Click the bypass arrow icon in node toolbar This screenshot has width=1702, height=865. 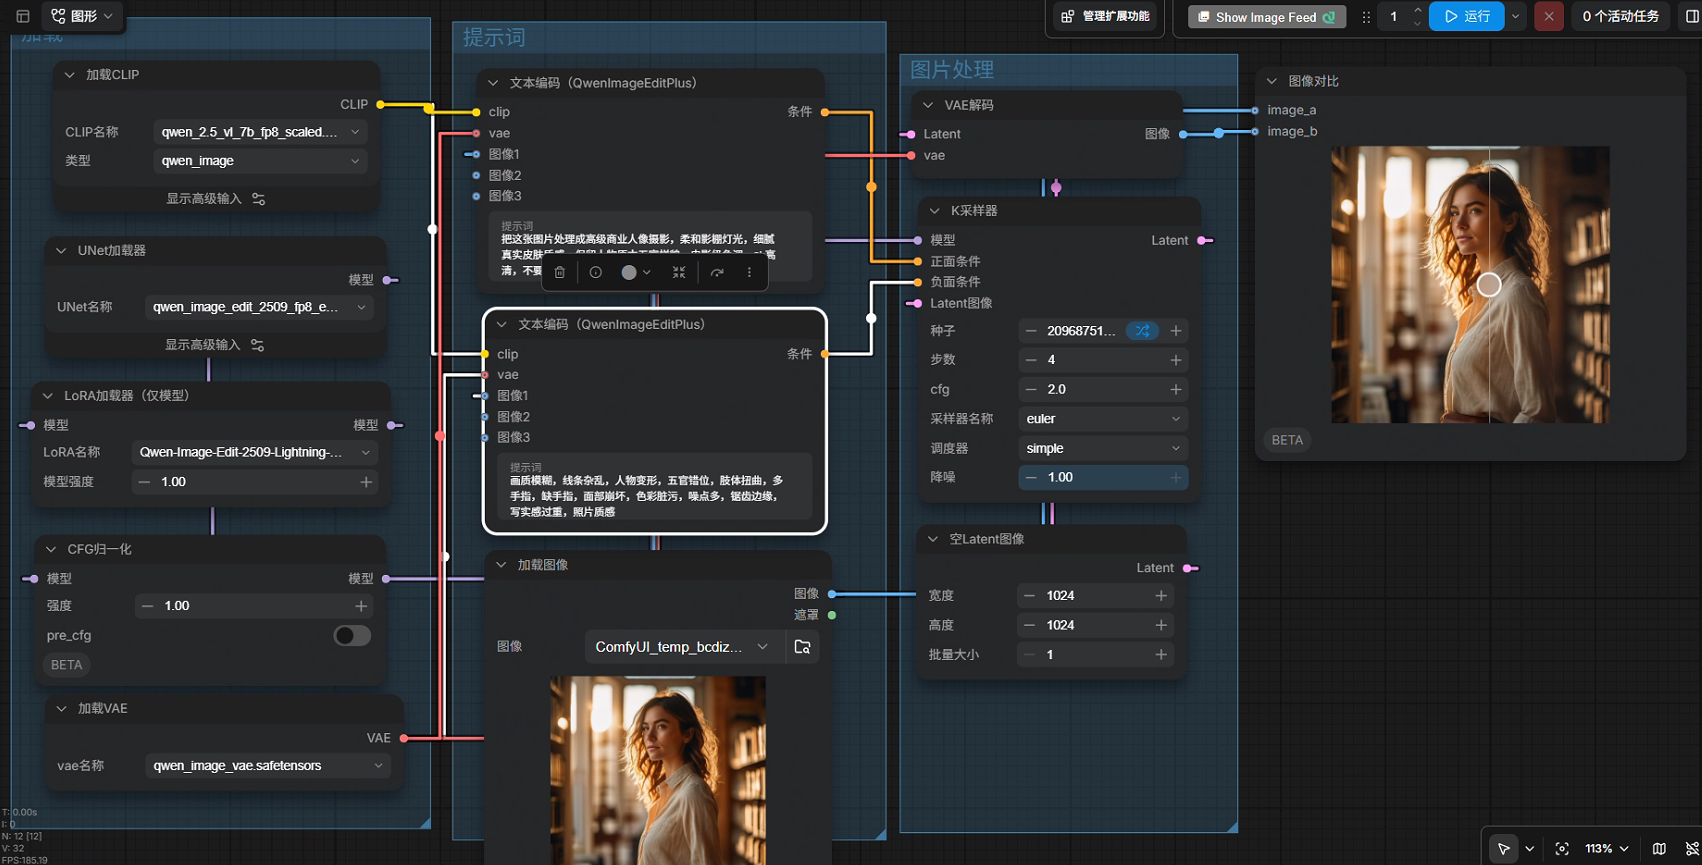click(x=717, y=272)
